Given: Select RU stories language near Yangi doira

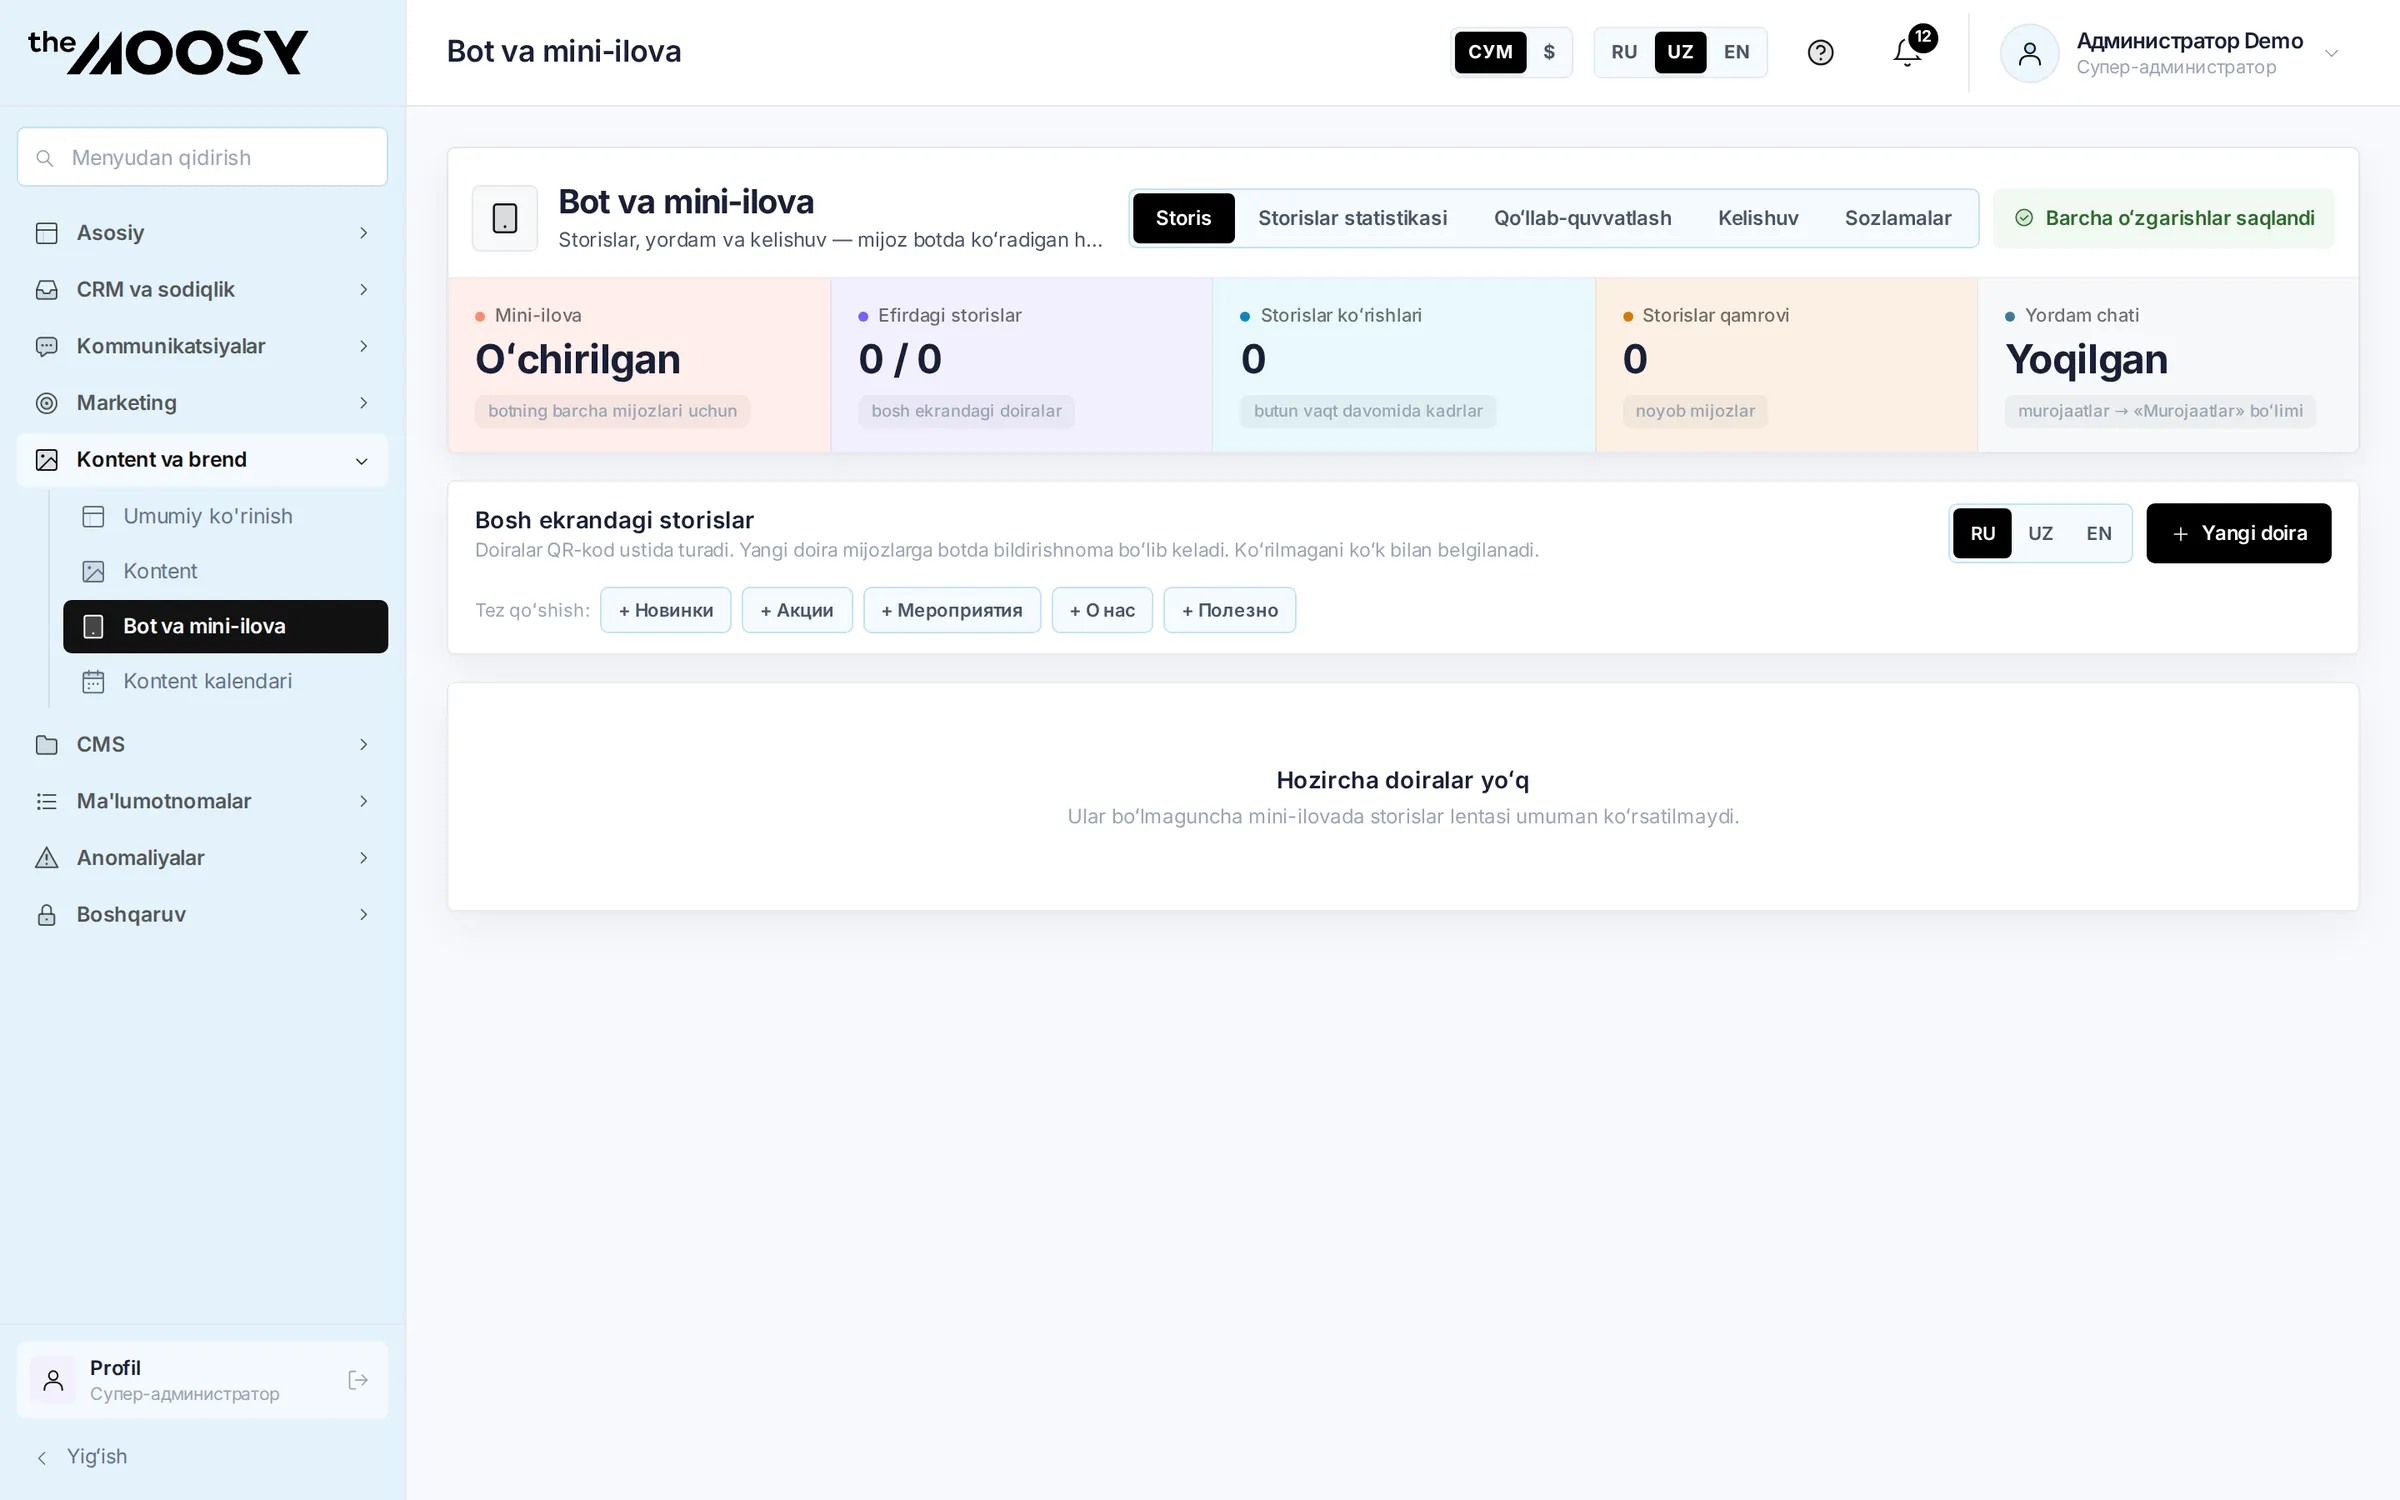Looking at the screenshot, I should (1982, 533).
